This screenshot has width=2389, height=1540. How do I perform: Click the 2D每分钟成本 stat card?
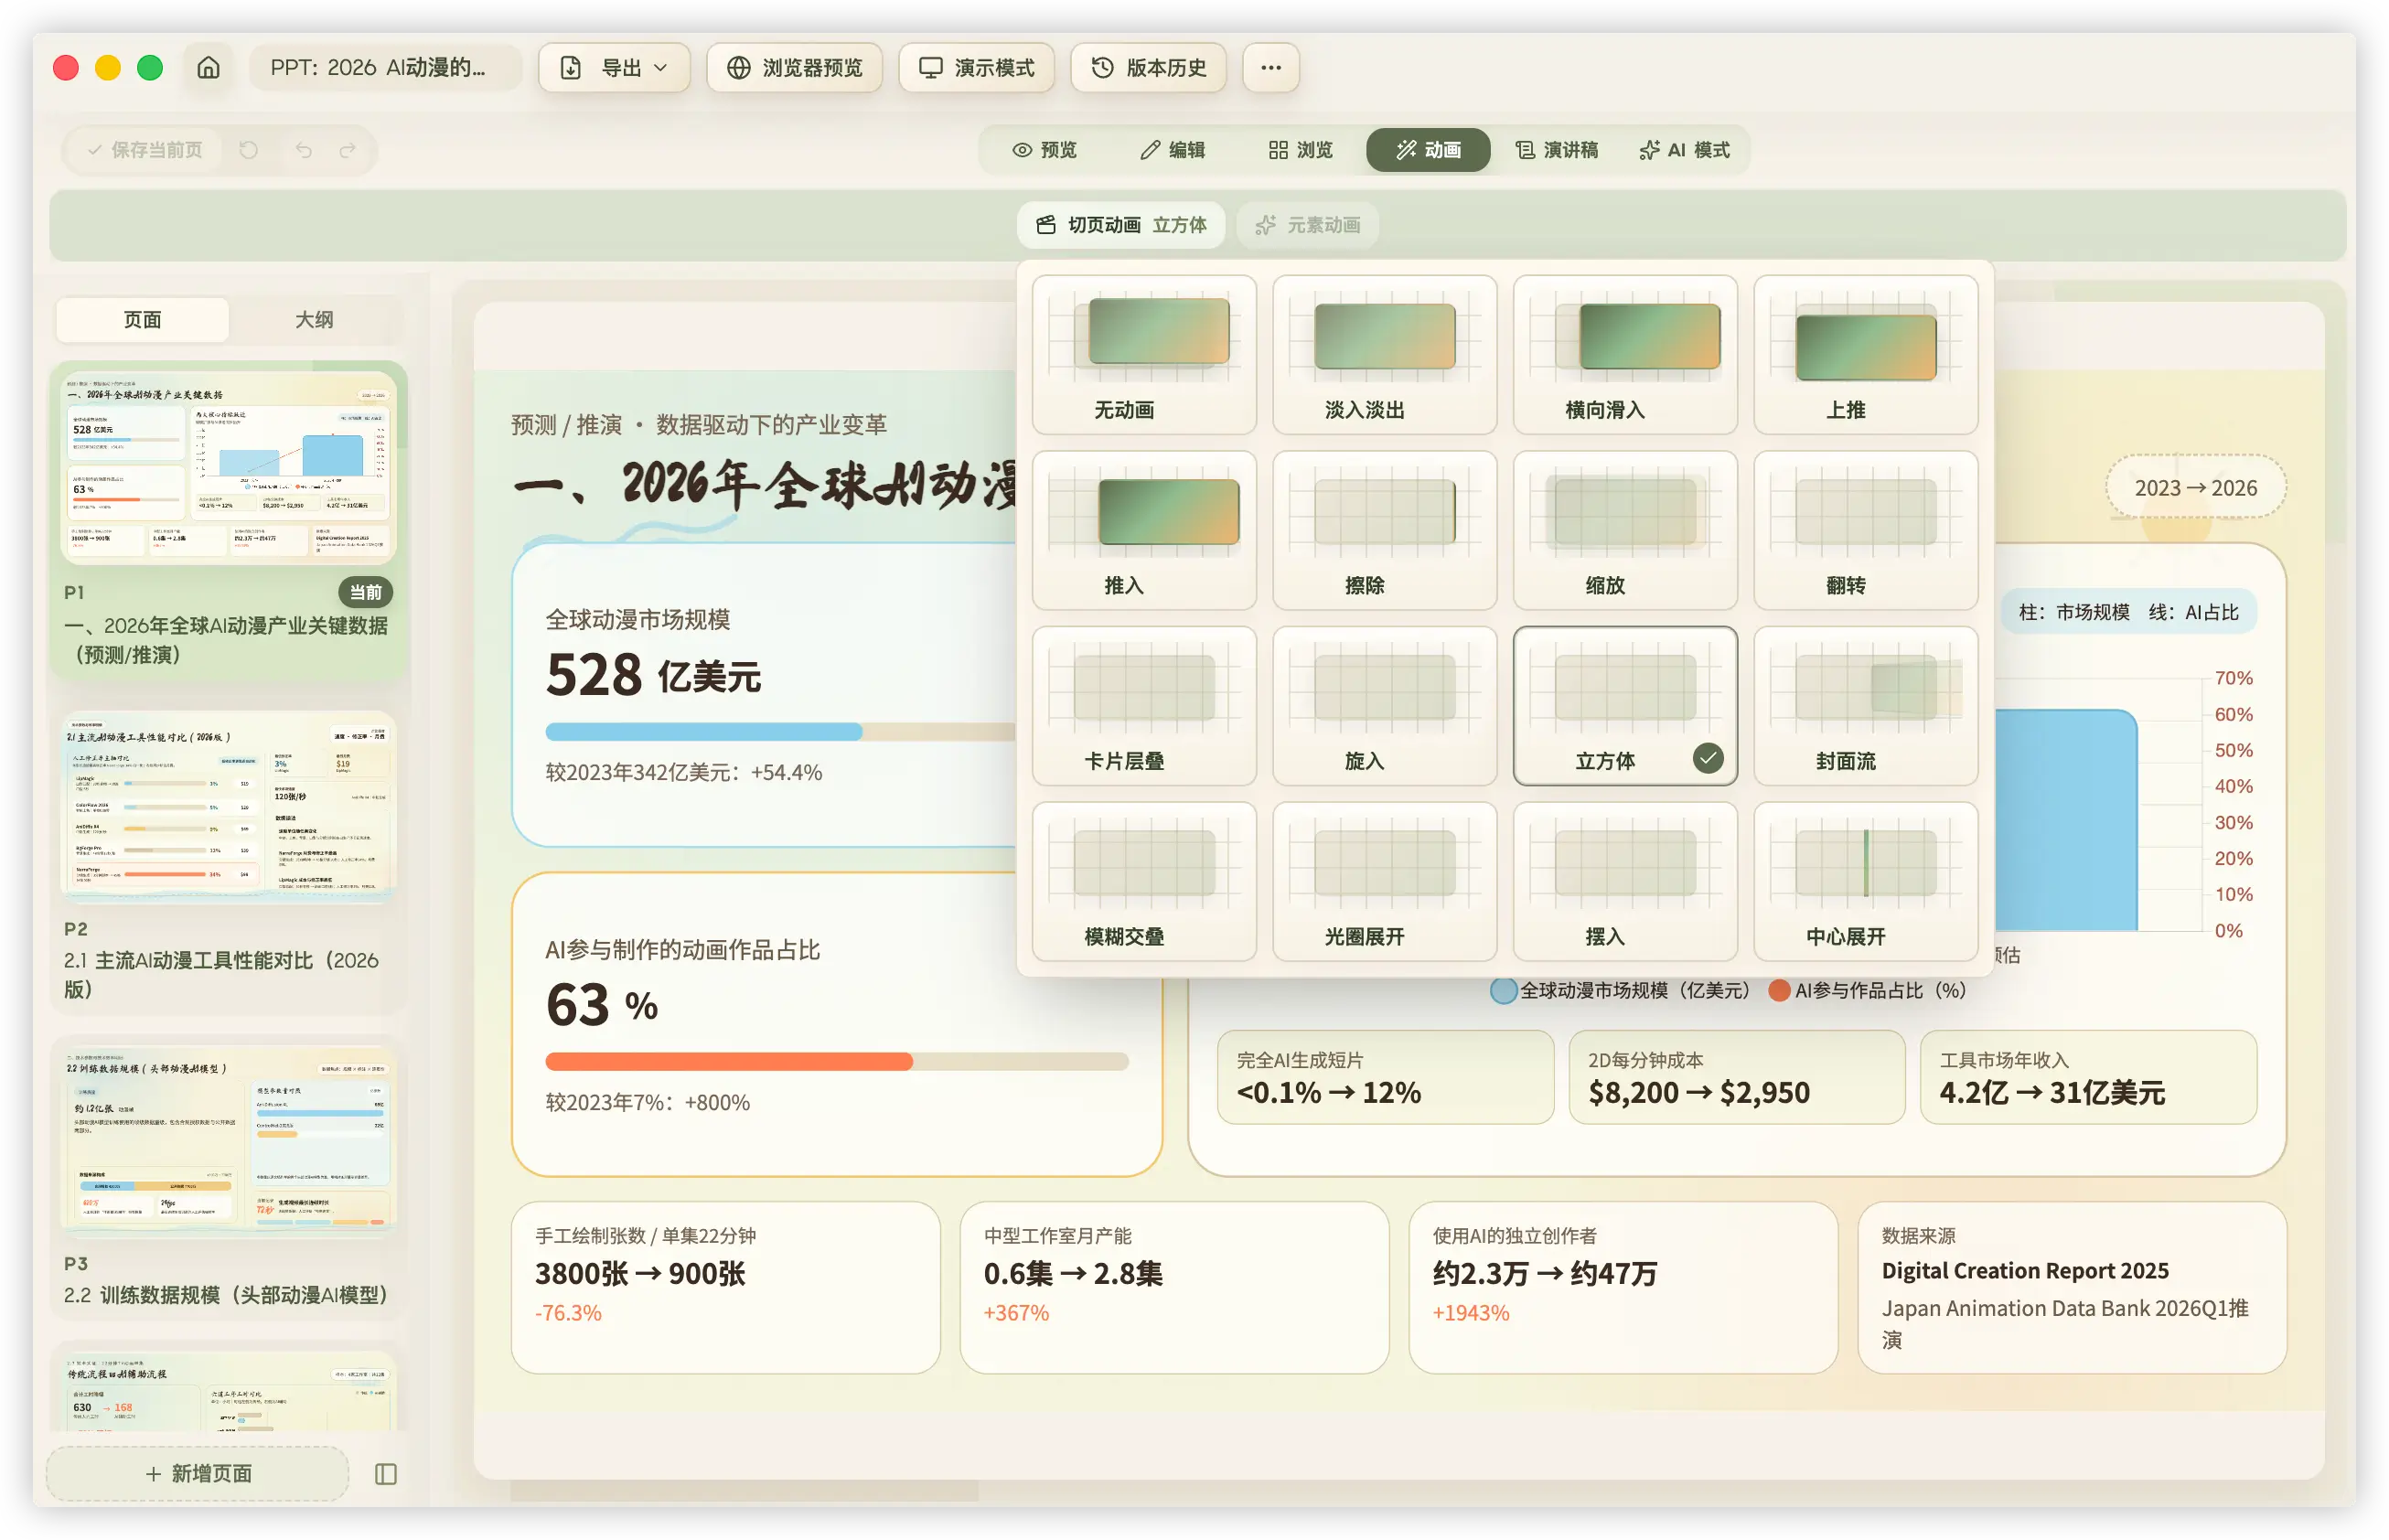click(1736, 1077)
